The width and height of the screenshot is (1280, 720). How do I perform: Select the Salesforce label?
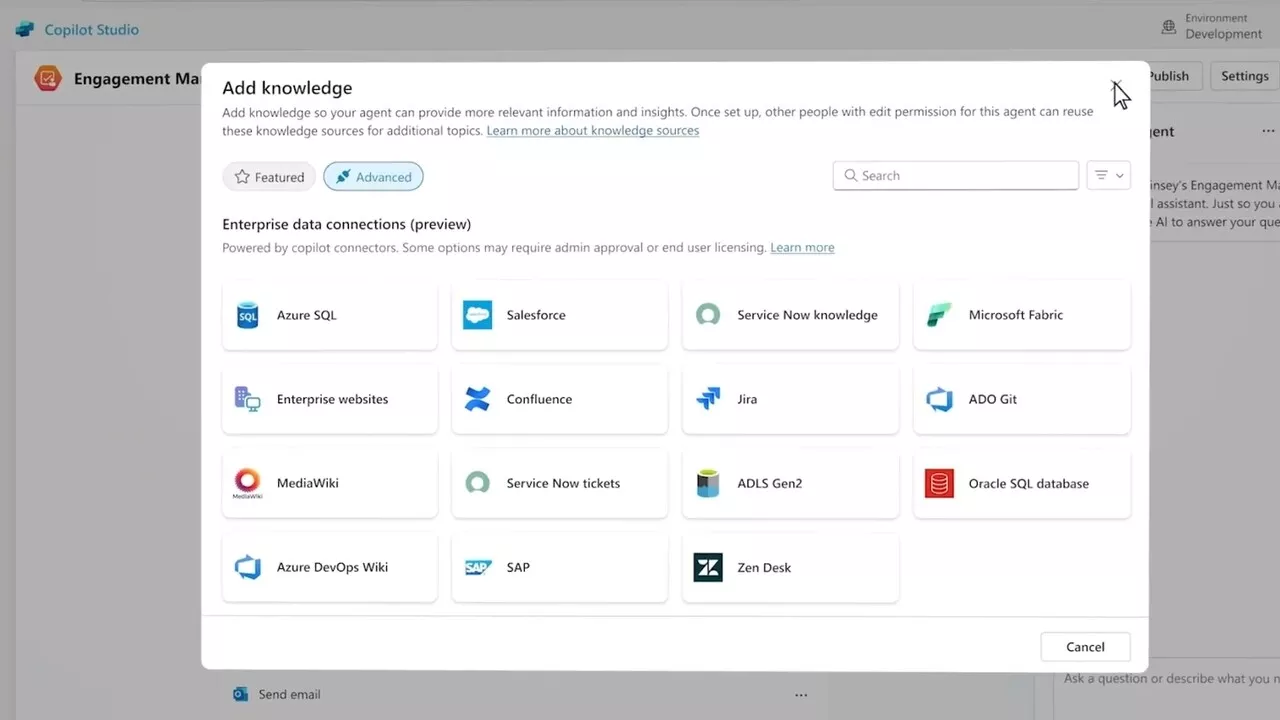[x=536, y=315]
